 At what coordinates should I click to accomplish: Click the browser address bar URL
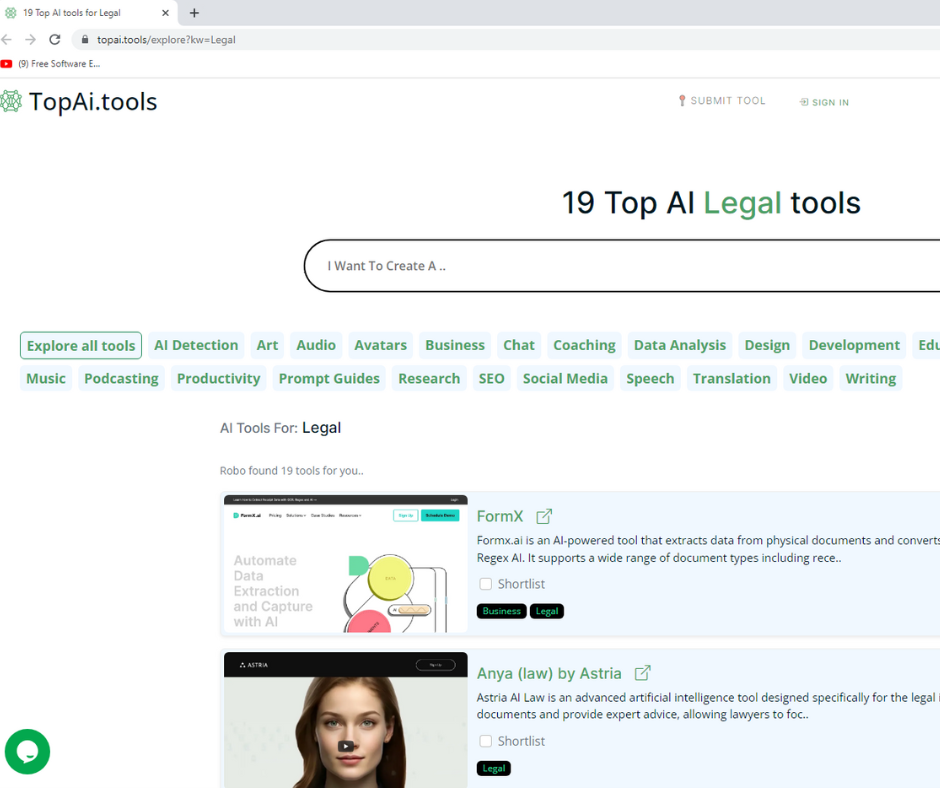click(x=166, y=40)
